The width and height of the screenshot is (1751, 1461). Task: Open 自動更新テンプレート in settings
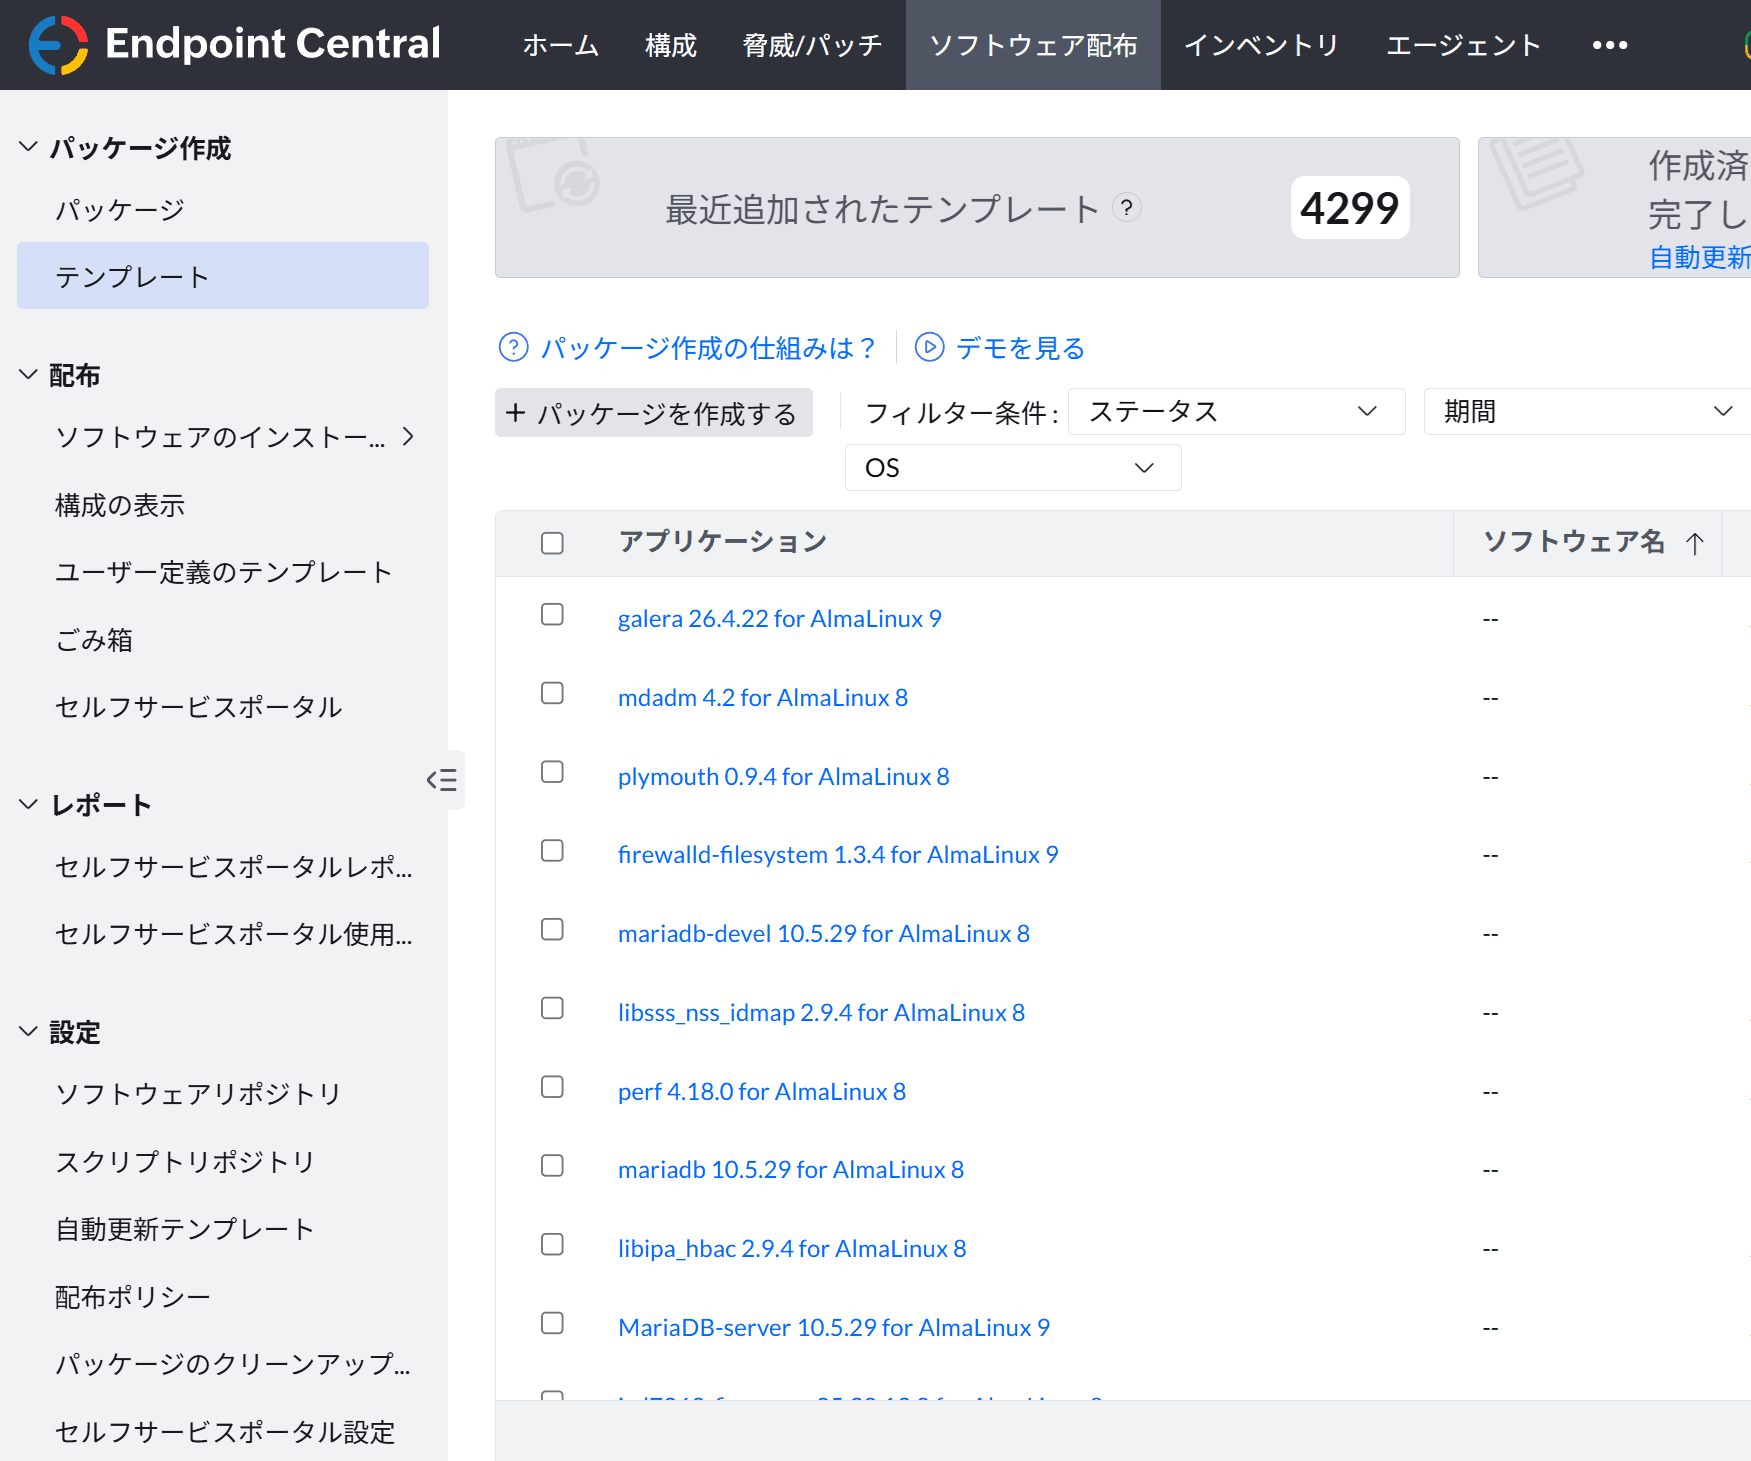[x=185, y=1229]
